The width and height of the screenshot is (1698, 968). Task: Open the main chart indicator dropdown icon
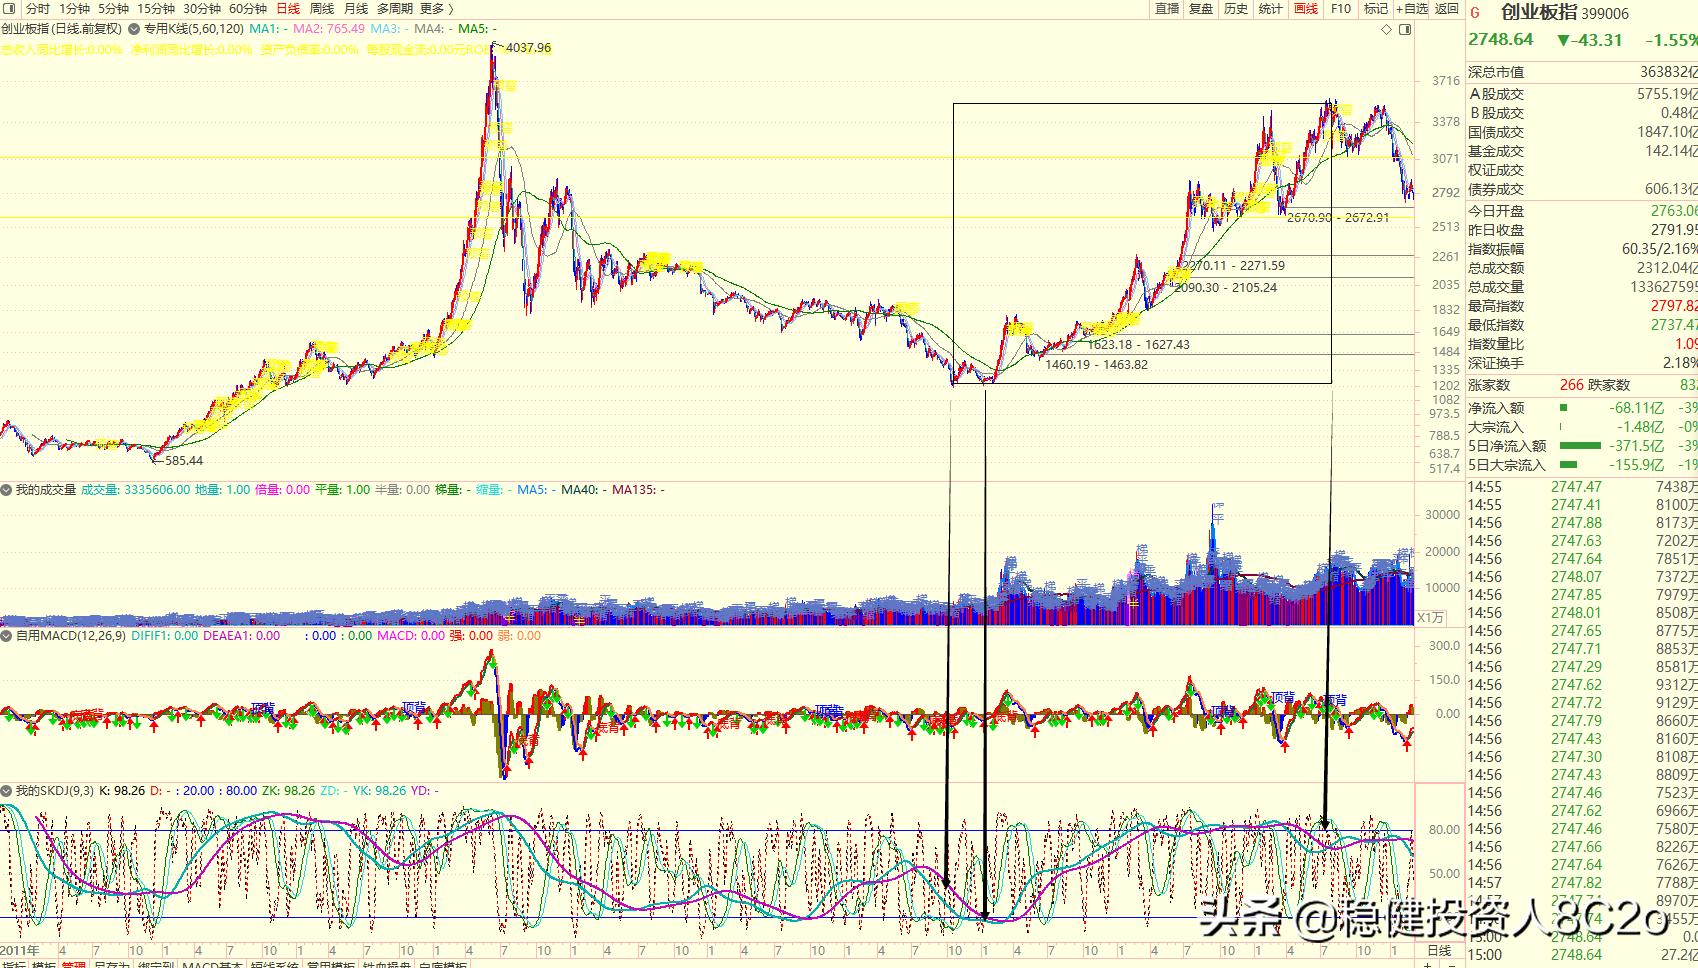(x=135, y=30)
